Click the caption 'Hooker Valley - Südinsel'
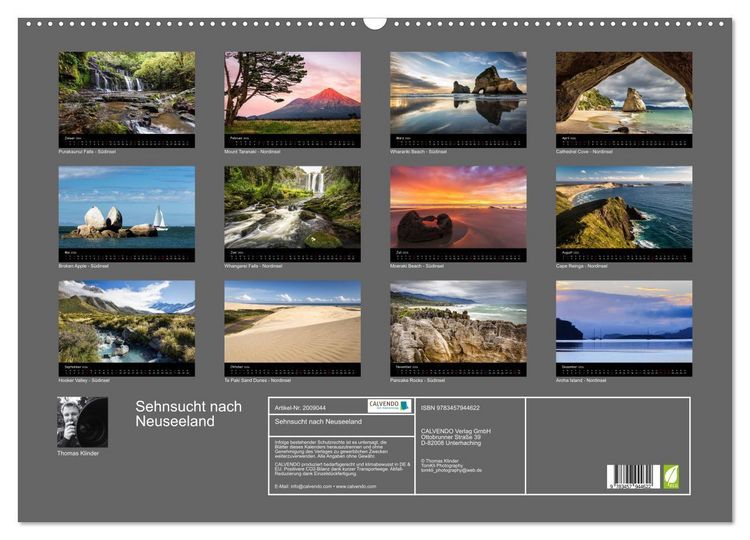 point(84,380)
